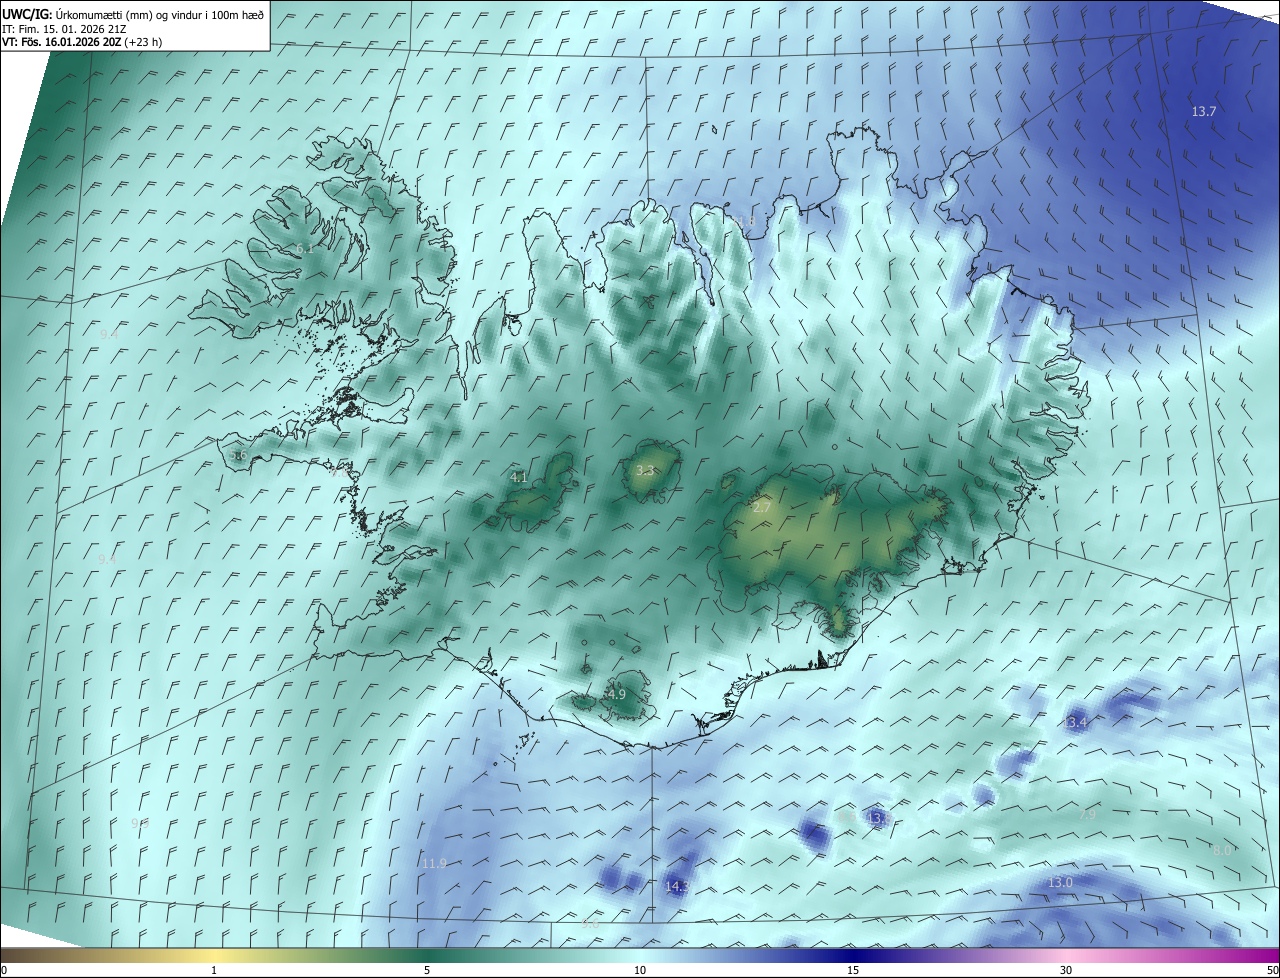Click the 13.7 value label on the map

1204,112
